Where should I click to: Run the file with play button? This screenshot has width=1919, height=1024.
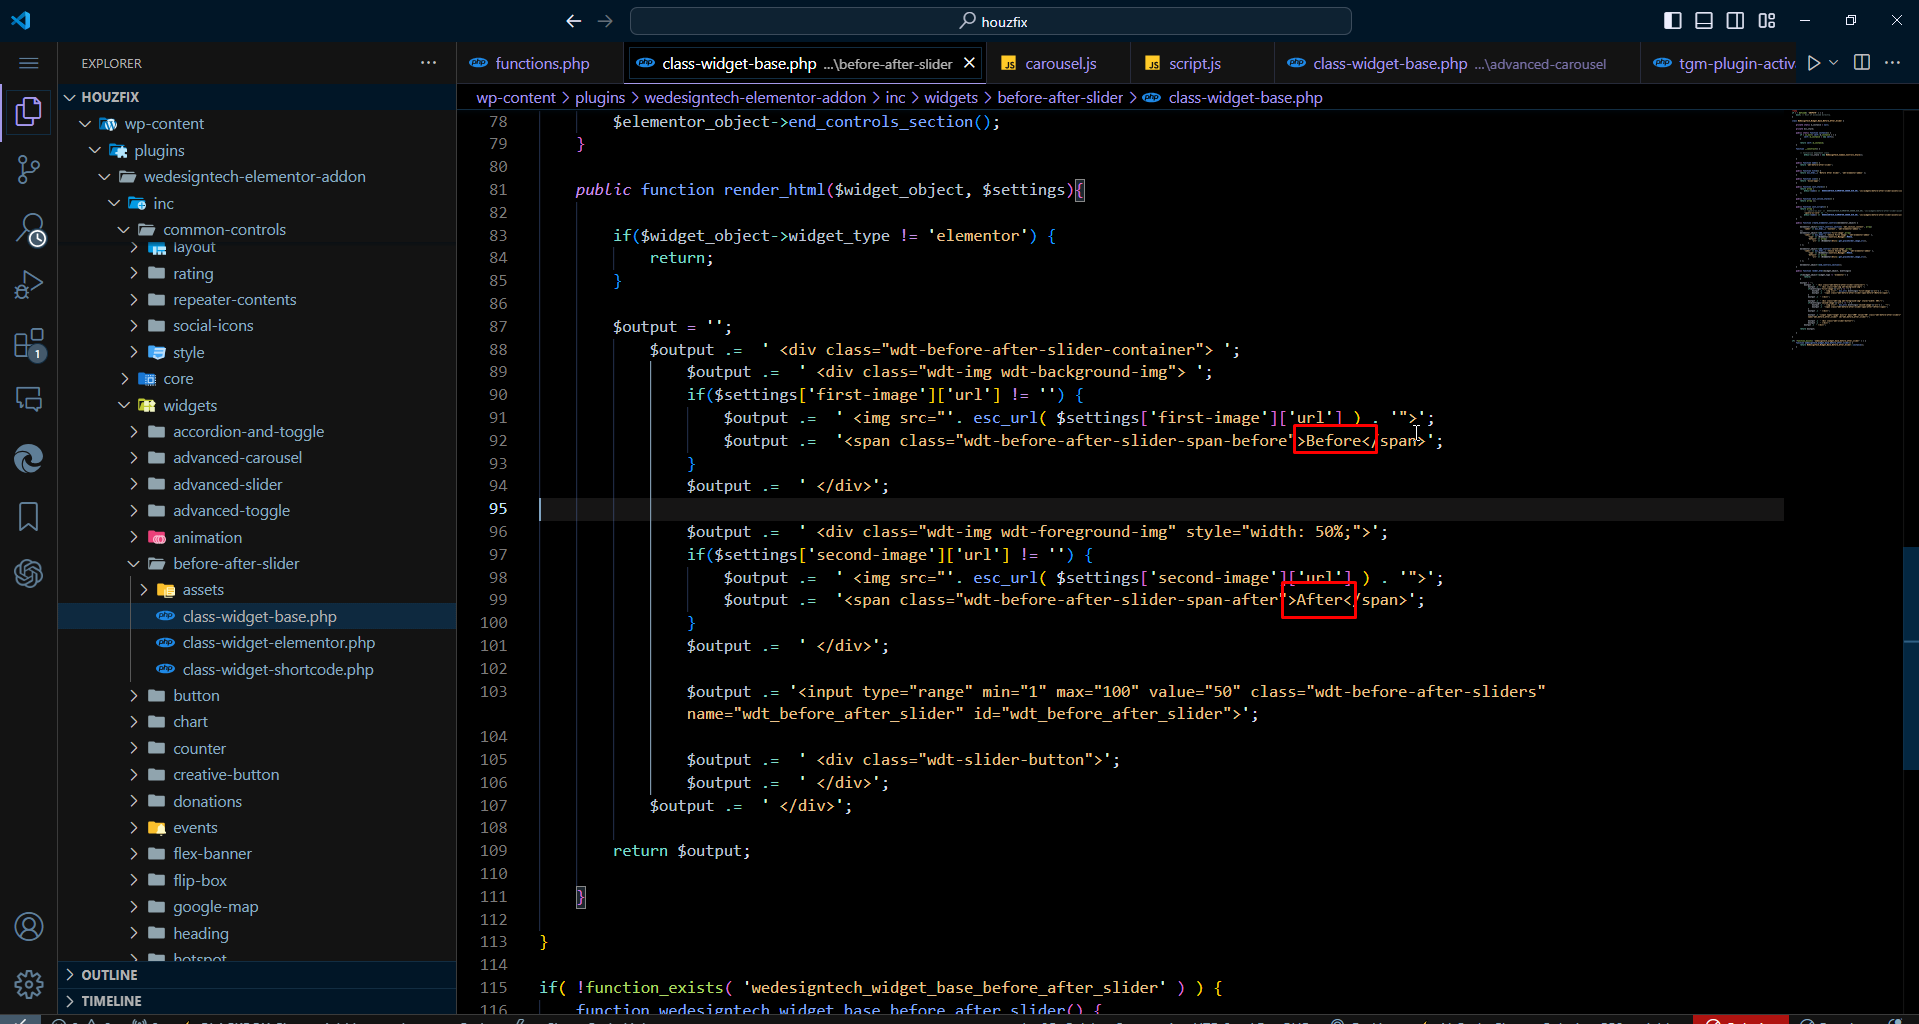coord(1813,63)
